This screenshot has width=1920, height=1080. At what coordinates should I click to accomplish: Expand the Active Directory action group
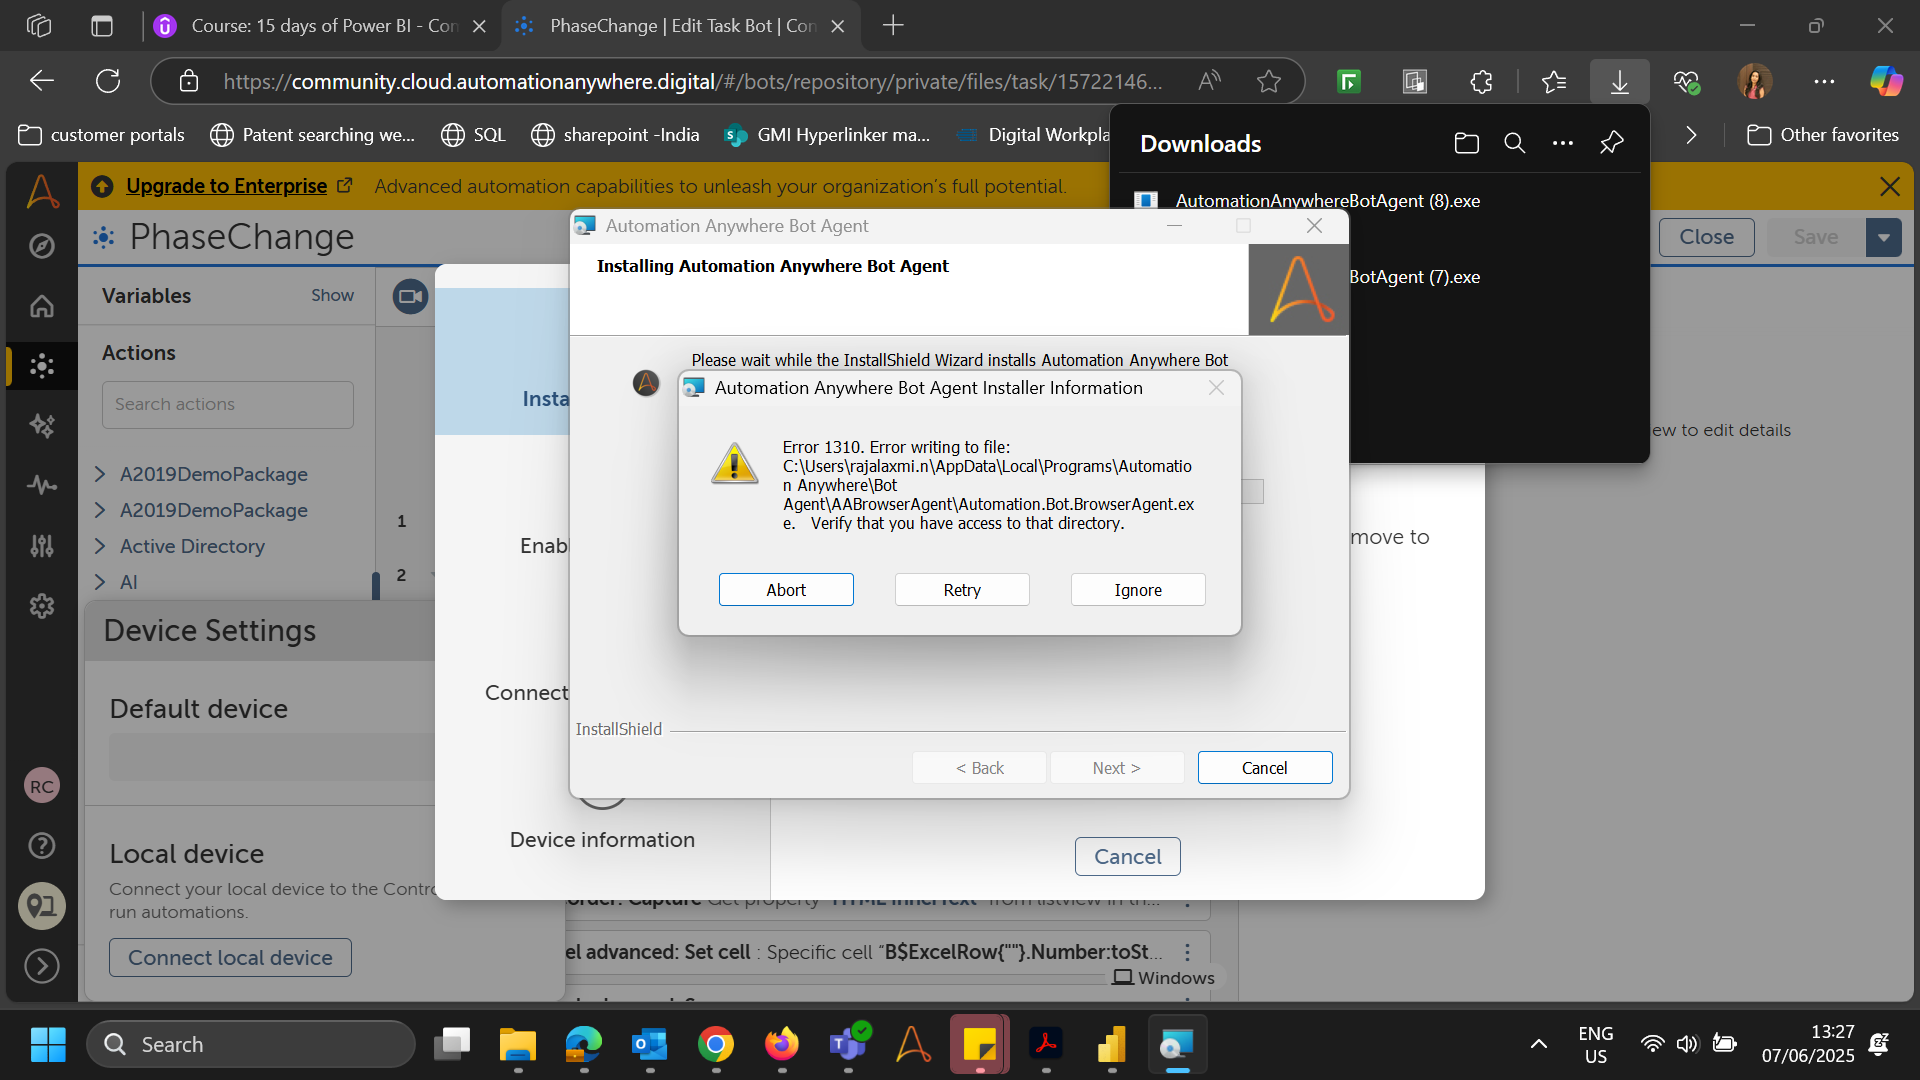[x=100, y=546]
